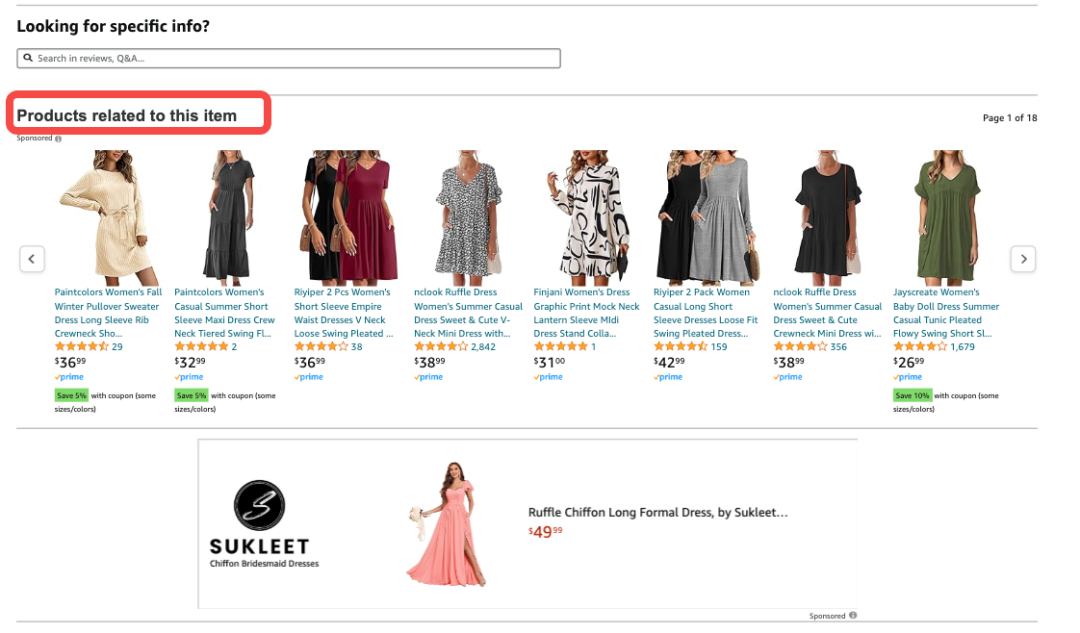
Task: Select the olive green tunic dress image
Action: coord(946,217)
